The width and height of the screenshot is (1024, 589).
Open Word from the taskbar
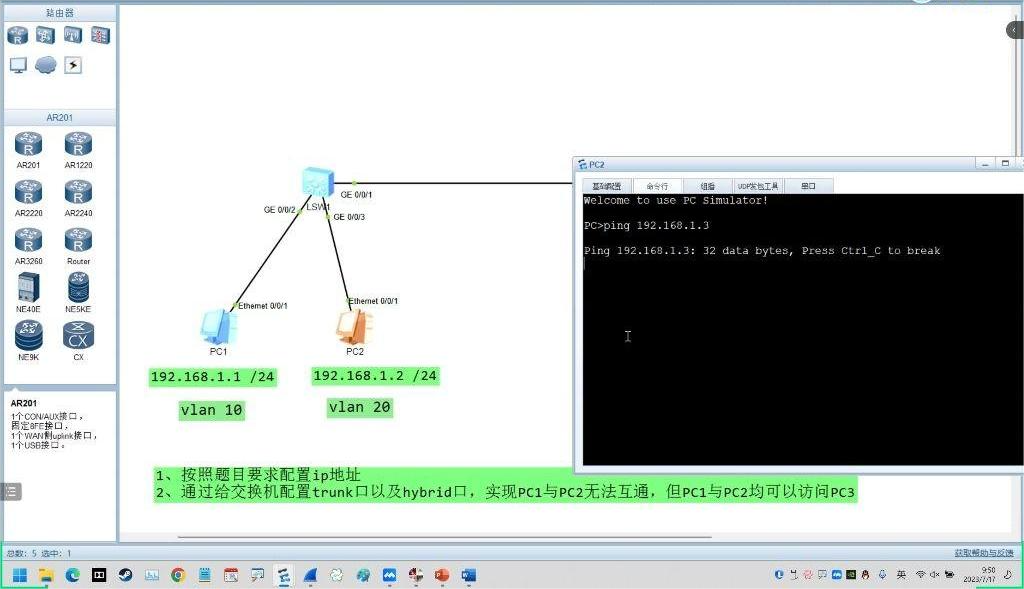[x=469, y=575]
